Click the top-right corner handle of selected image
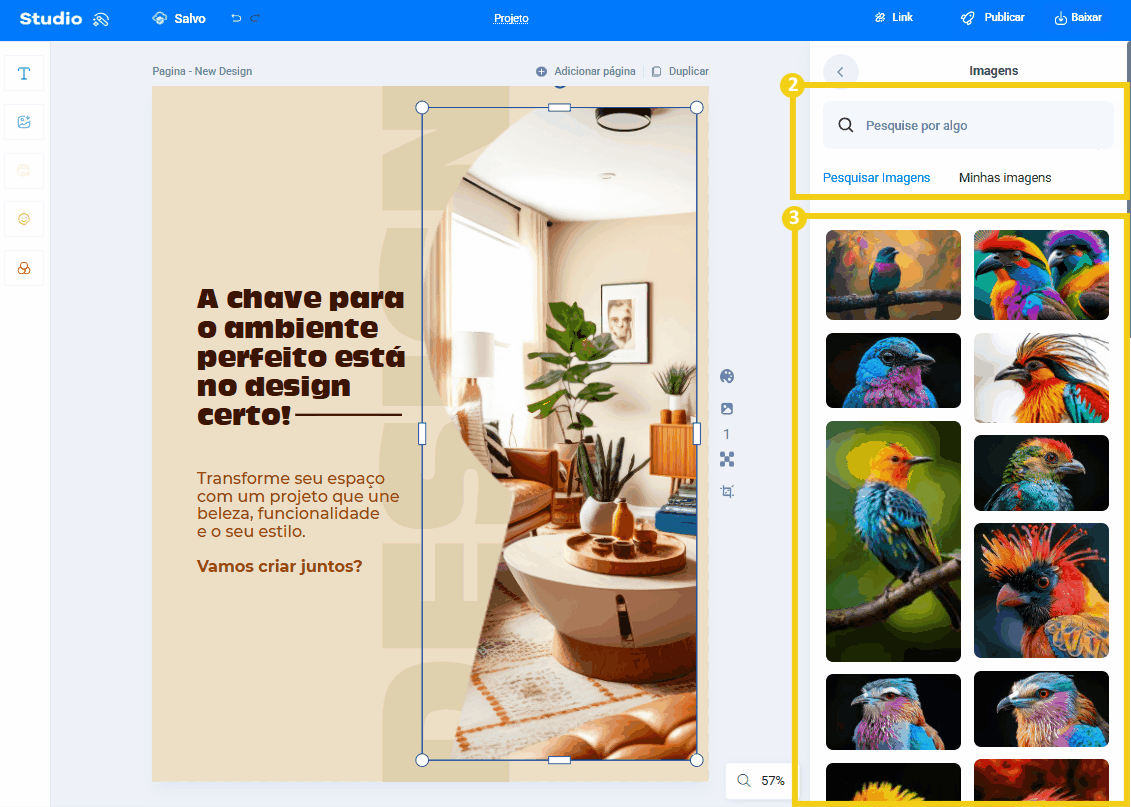 click(x=697, y=107)
